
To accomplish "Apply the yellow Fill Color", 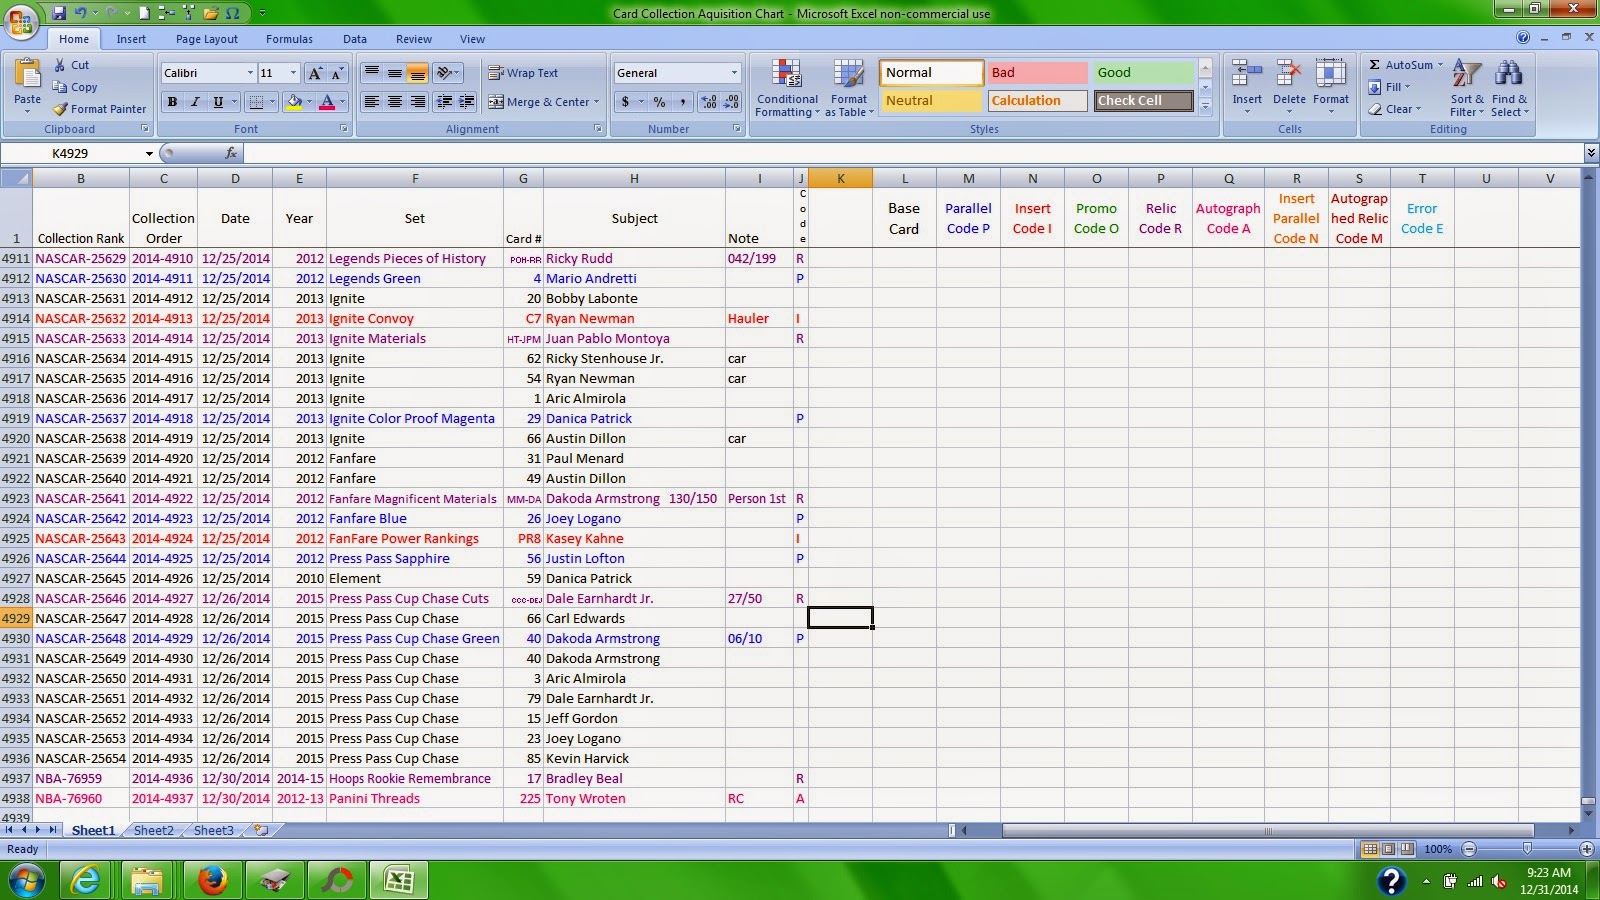I will click(x=294, y=102).
